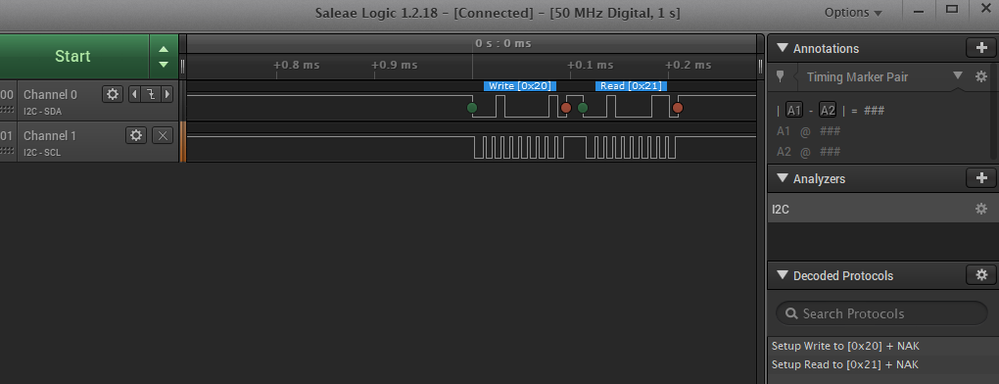Click the red stop marker after Read [0x21]
999x384 pixels.
coord(677,108)
